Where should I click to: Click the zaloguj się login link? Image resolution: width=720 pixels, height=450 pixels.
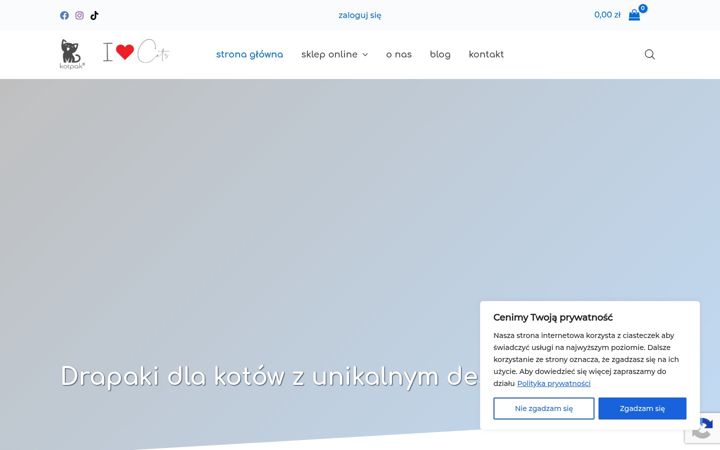(360, 15)
